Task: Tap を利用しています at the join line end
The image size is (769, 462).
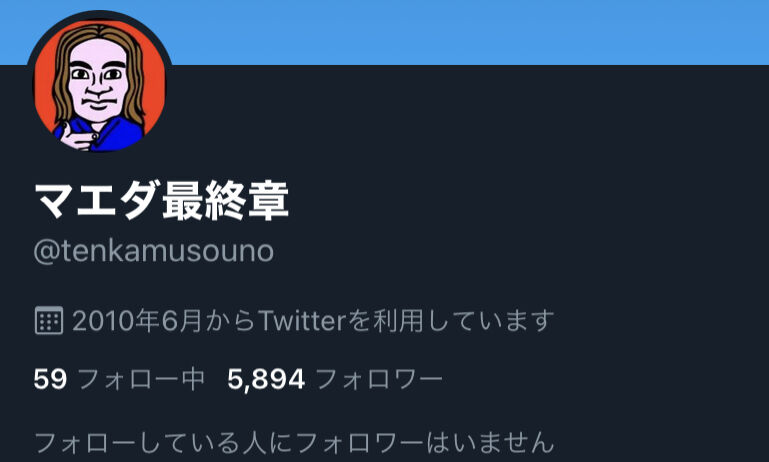Action: pos(451,321)
